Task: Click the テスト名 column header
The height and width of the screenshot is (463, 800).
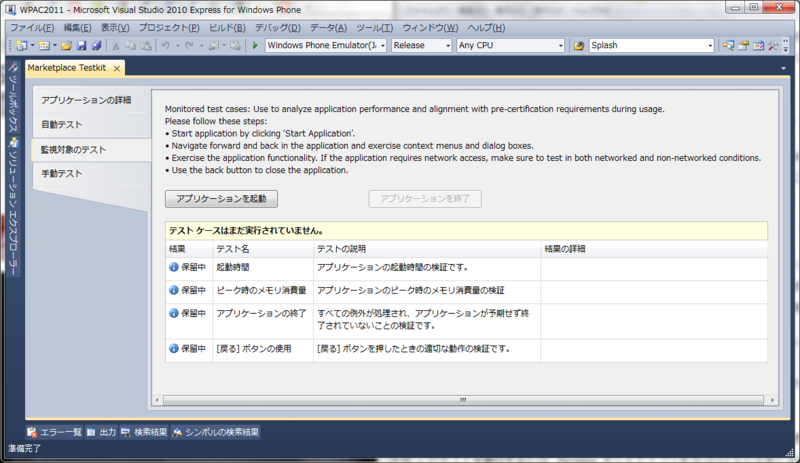Action: 263,249
